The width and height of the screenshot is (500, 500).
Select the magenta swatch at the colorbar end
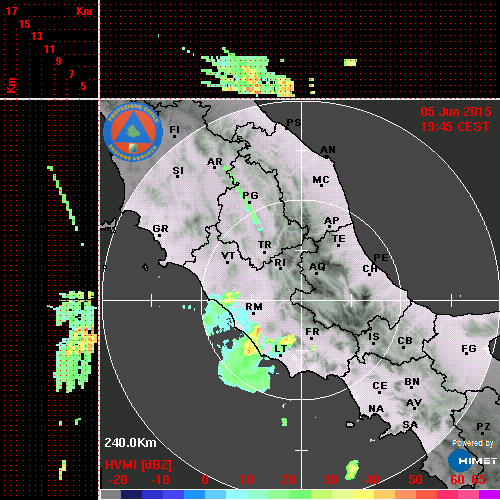[x=489, y=494]
